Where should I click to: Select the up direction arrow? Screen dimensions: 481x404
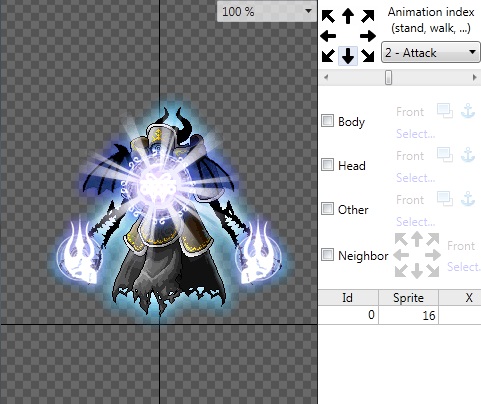[348, 16]
